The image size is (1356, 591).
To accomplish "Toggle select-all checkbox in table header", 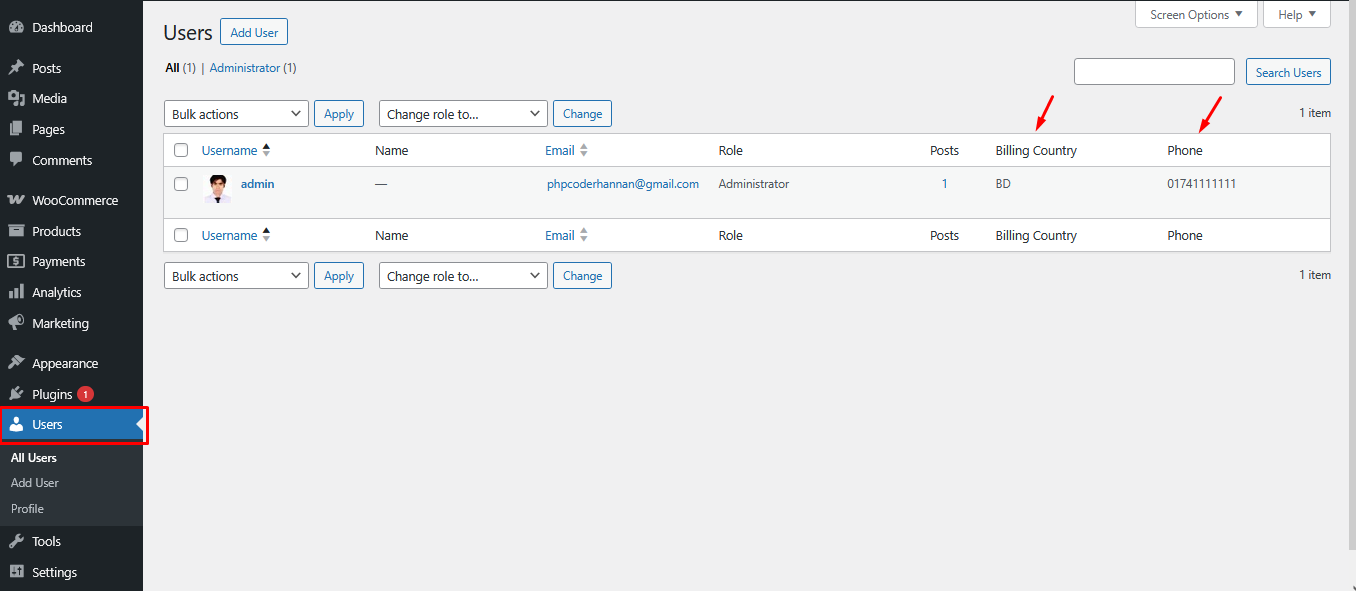I will tap(181, 150).
